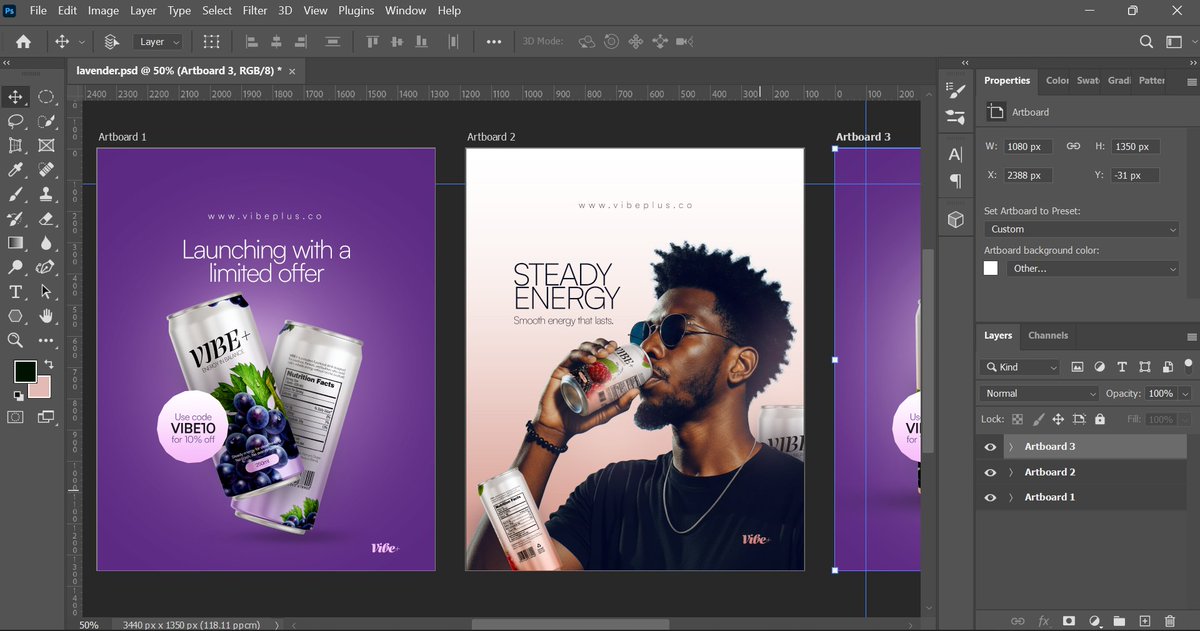The height and width of the screenshot is (631, 1200).
Task: Select the Hand tool
Action: point(46,316)
